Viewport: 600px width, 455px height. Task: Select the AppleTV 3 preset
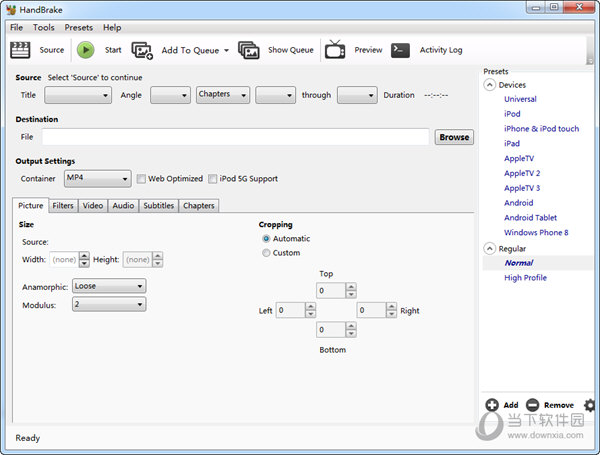coord(522,188)
